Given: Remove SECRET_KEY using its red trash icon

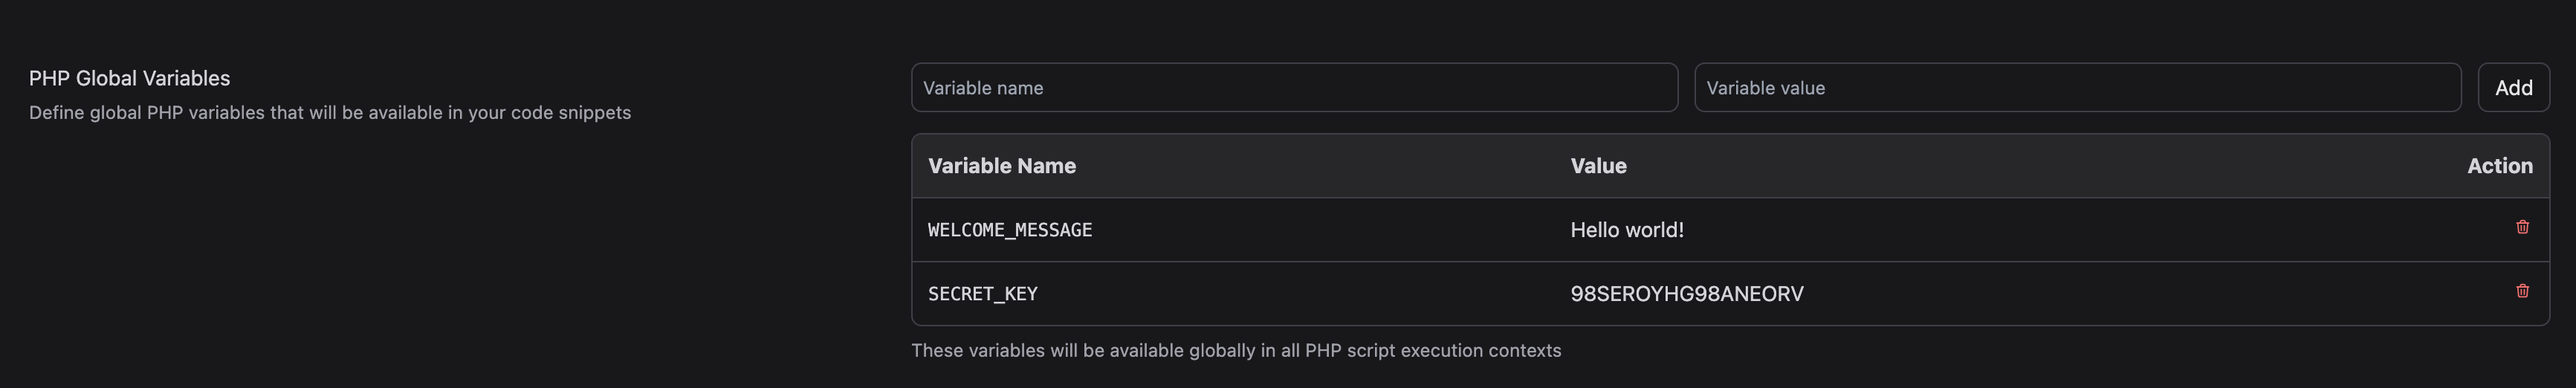Looking at the screenshot, I should tap(2522, 291).
